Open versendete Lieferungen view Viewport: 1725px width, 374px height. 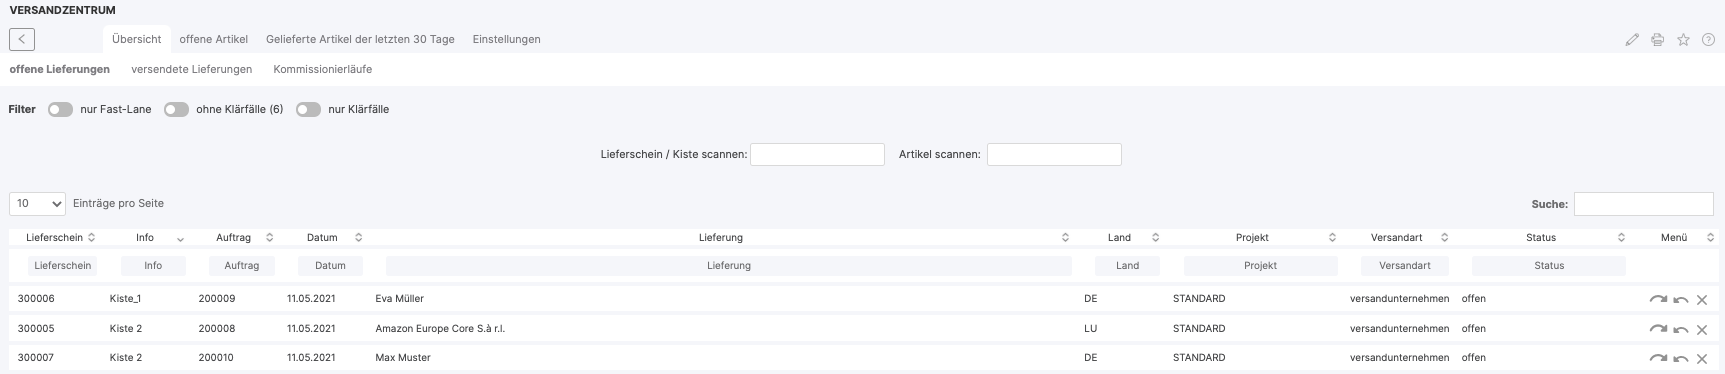coord(192,69)
